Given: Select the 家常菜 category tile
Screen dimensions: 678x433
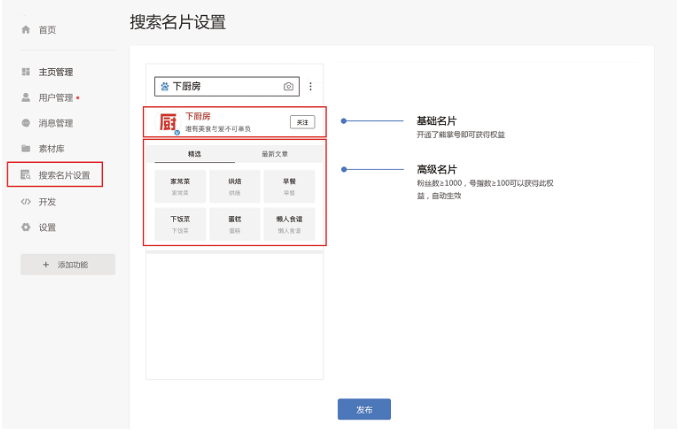Looking at the screenshot, I should point(180,186).
